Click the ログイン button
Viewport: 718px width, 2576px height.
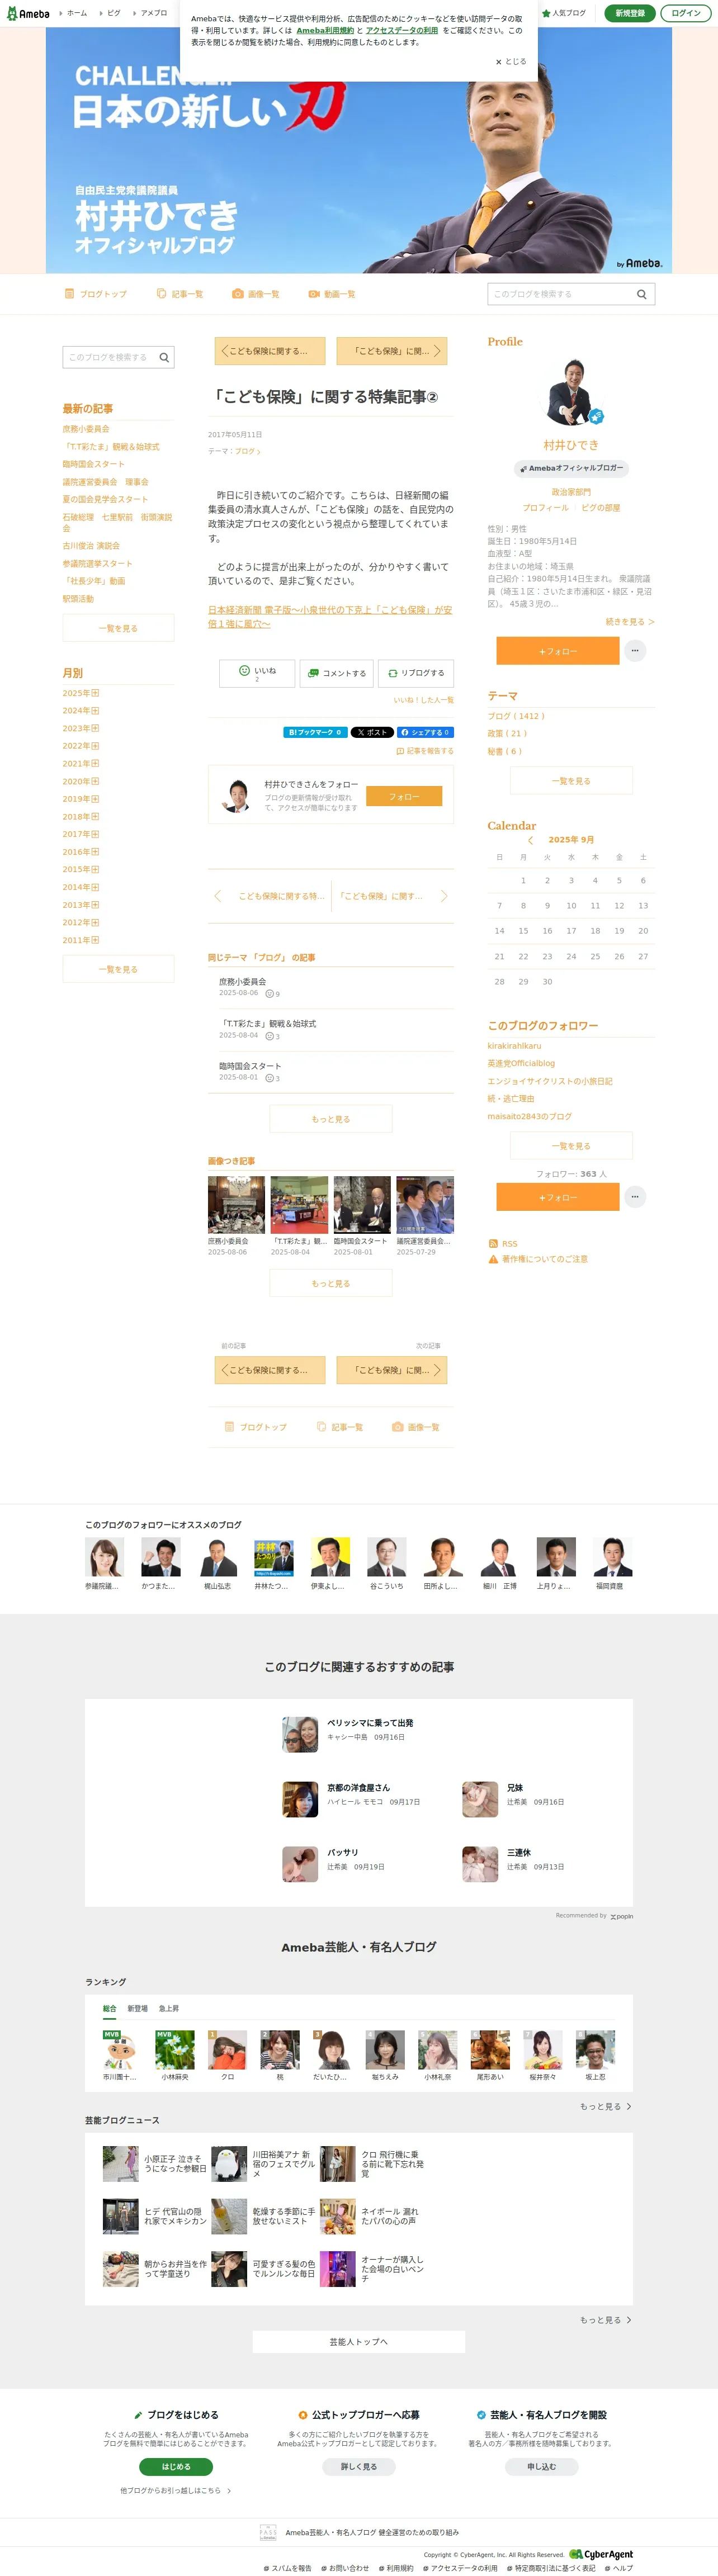pos(686,13)
